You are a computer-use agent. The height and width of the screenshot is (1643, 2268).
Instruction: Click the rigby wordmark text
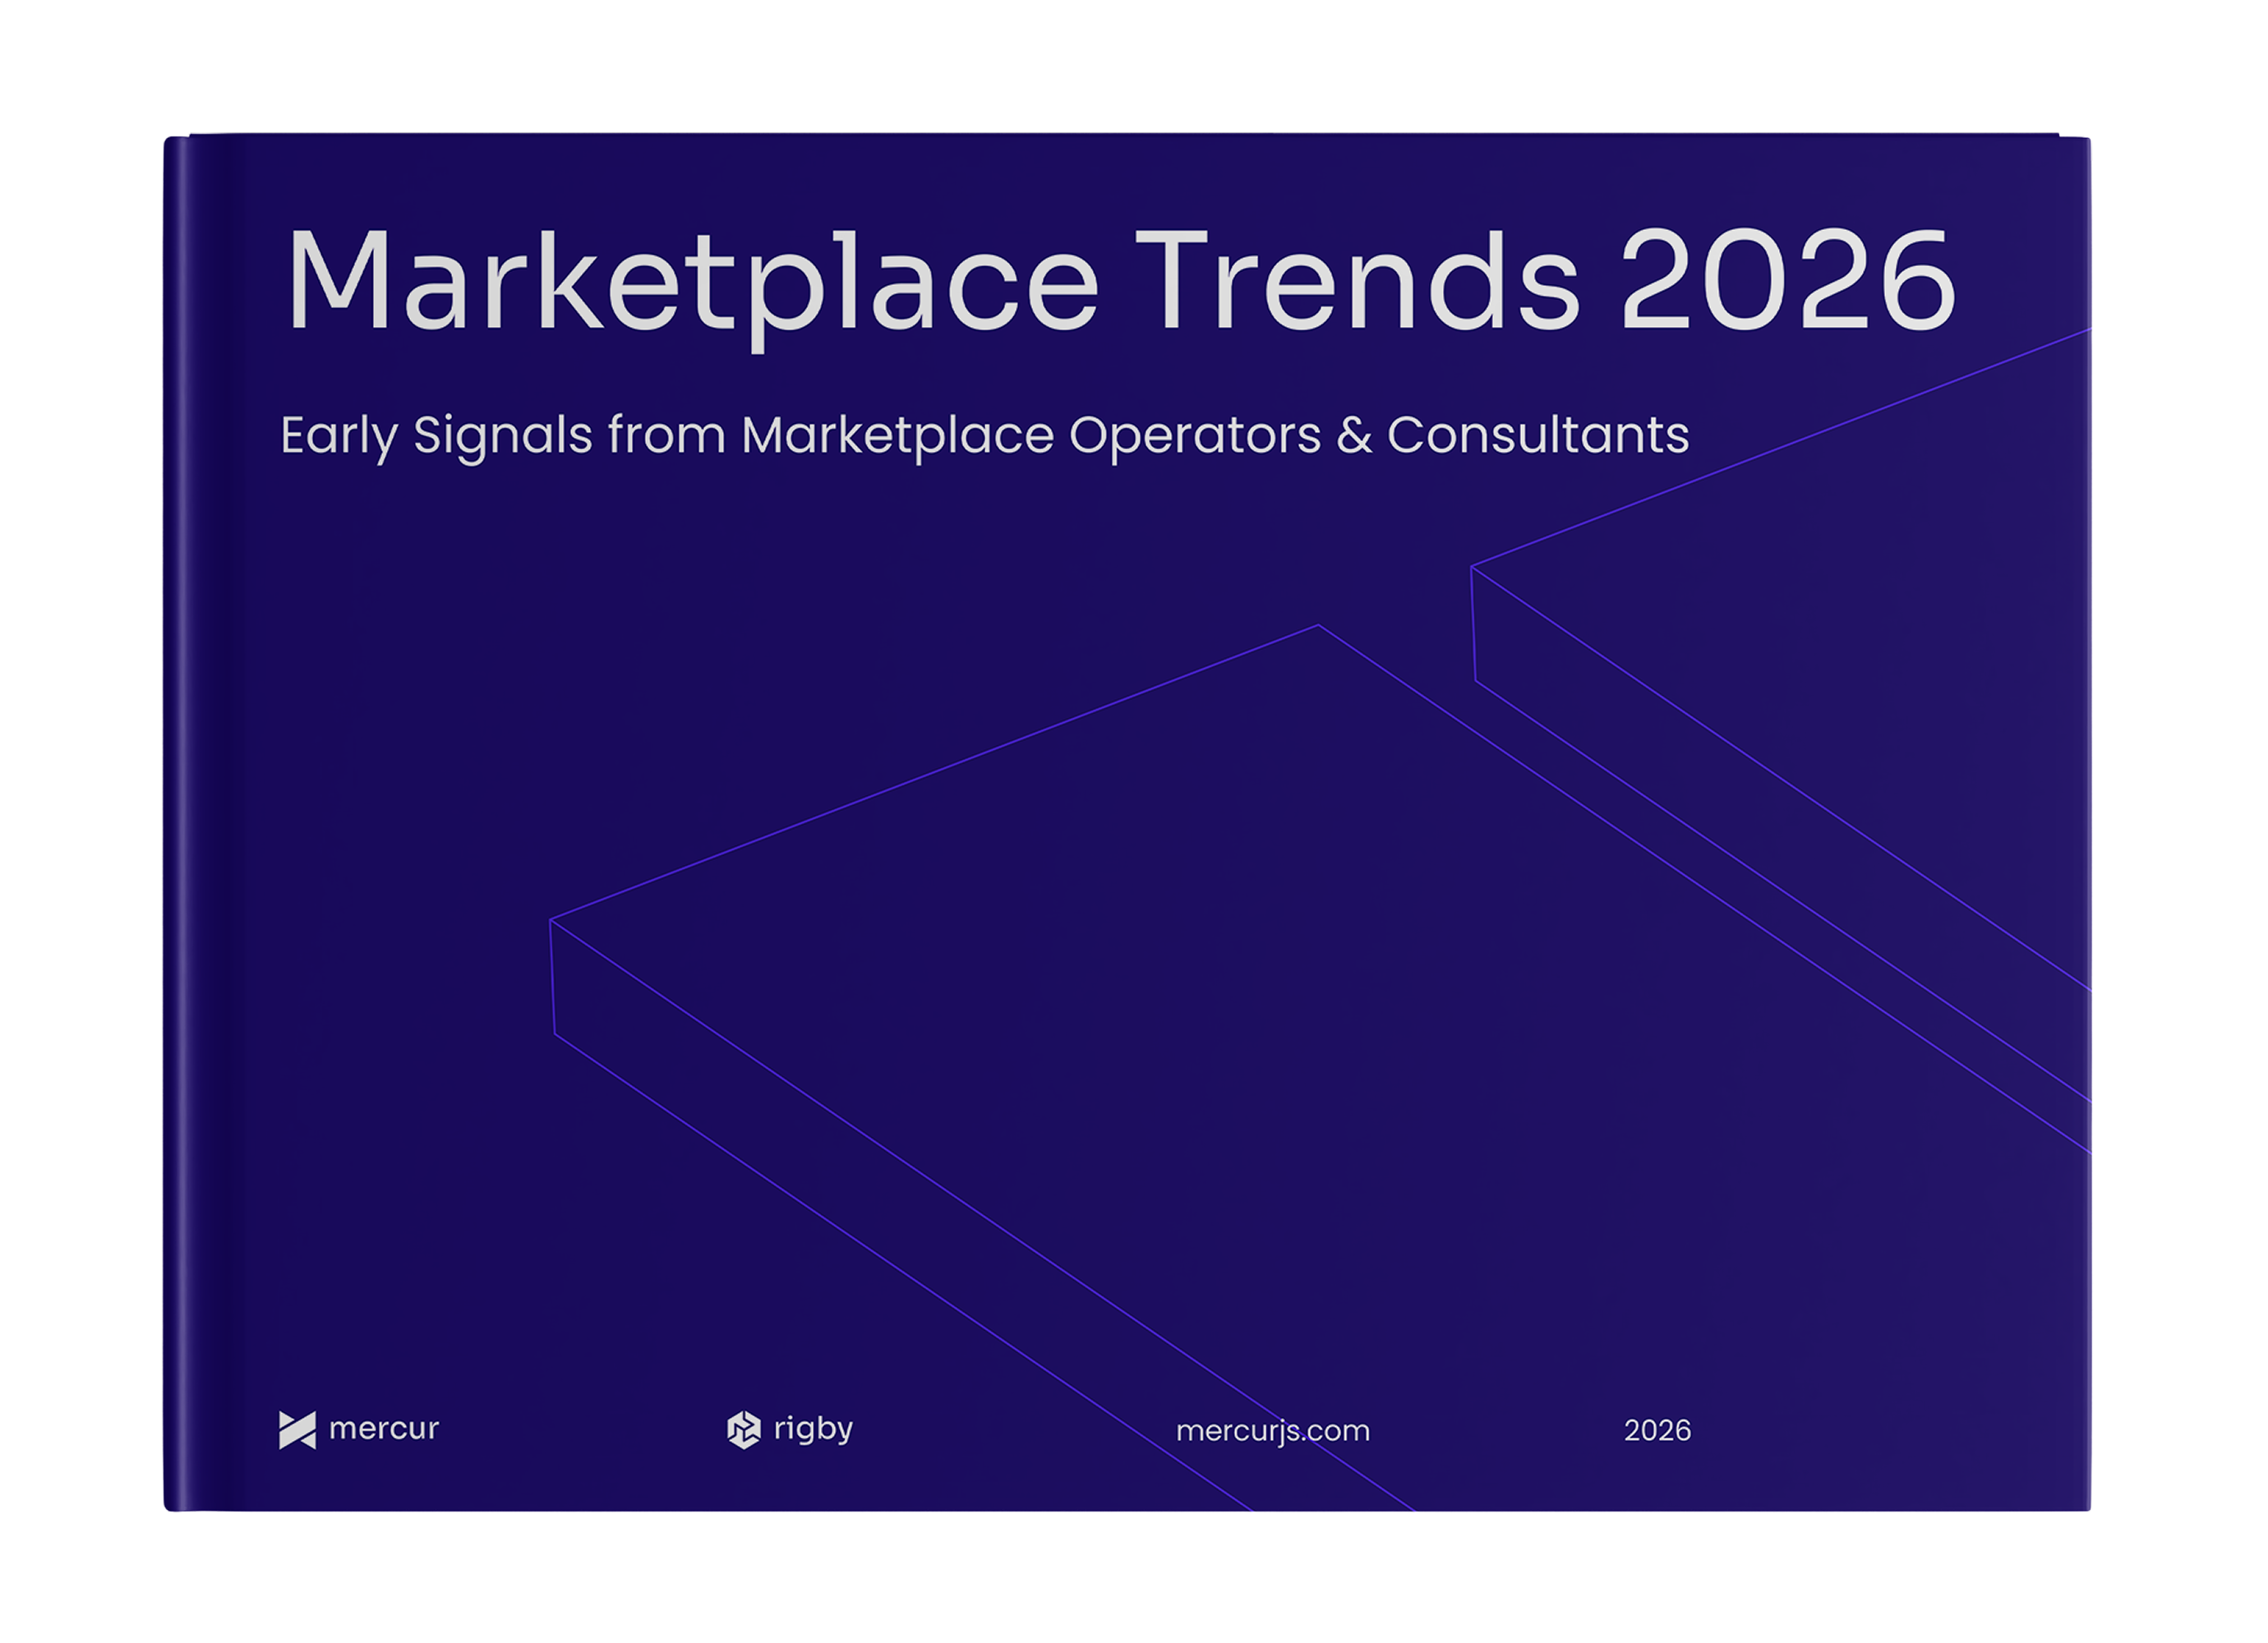point(813,1429)
